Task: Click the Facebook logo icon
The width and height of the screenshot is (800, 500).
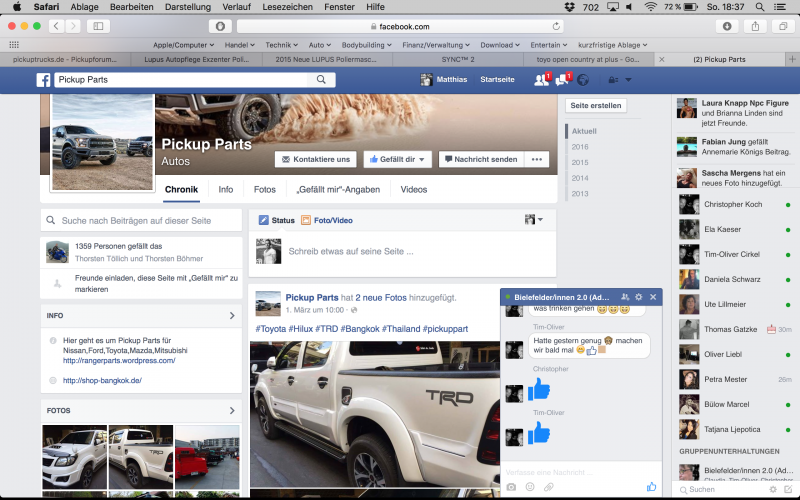Action: tap(43, 80)
